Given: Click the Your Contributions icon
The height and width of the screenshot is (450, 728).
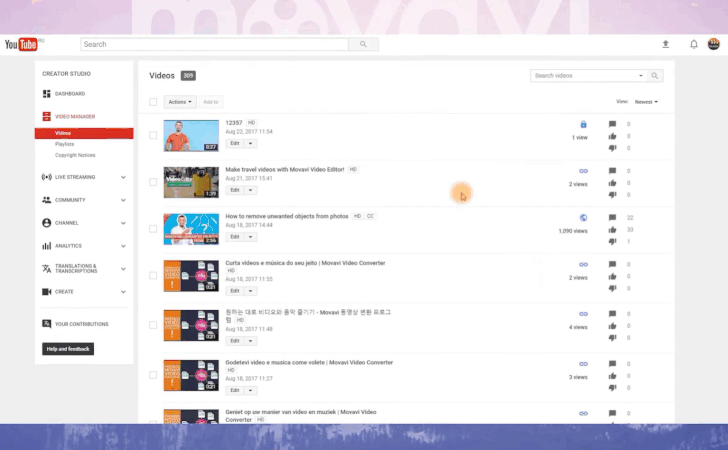Looking at the screenshot, I should [x=46, y=324].
